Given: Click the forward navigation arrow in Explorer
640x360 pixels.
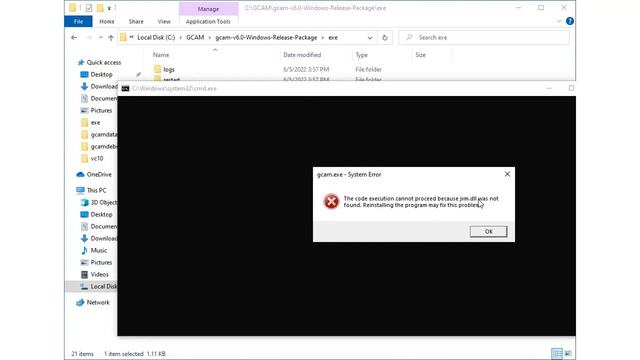Looking at the screenshot, I should click(89, 38).
